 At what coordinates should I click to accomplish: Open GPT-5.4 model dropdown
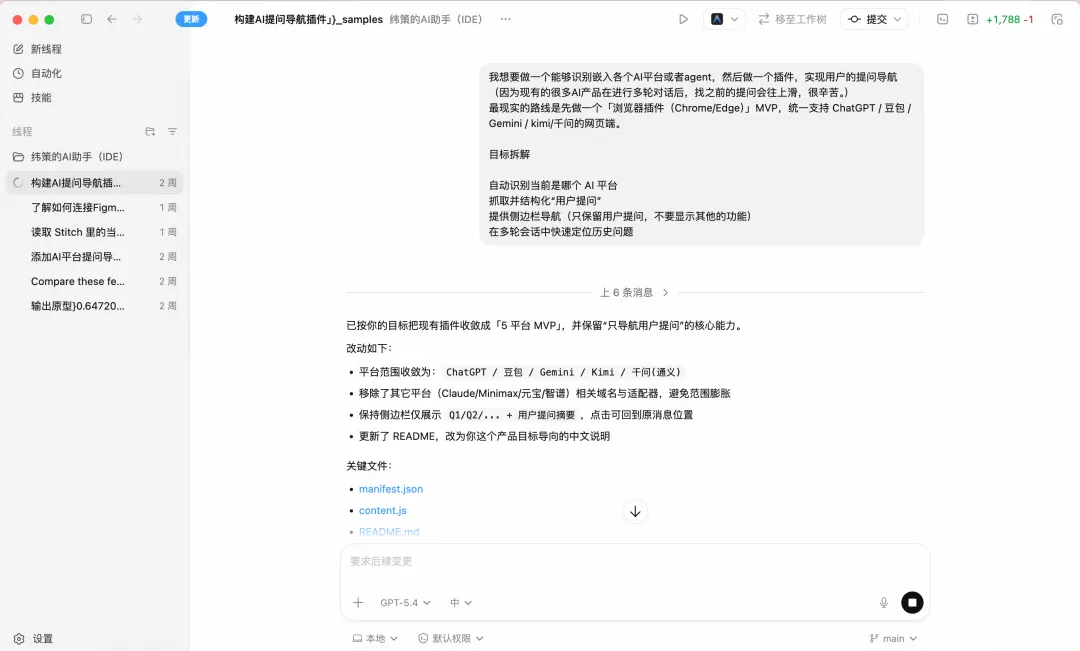(x=405, y=603)
